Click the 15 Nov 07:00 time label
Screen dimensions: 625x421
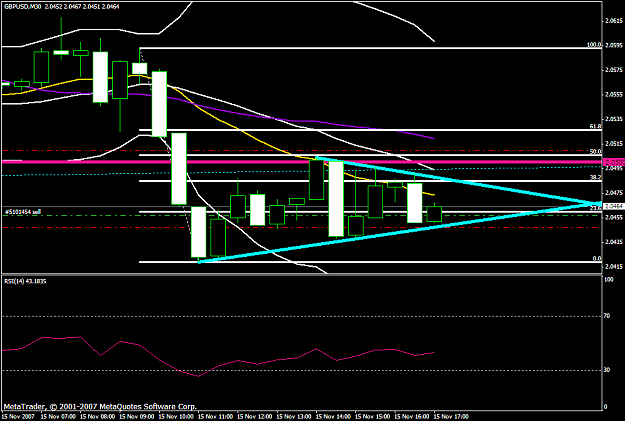click(57, 417)
